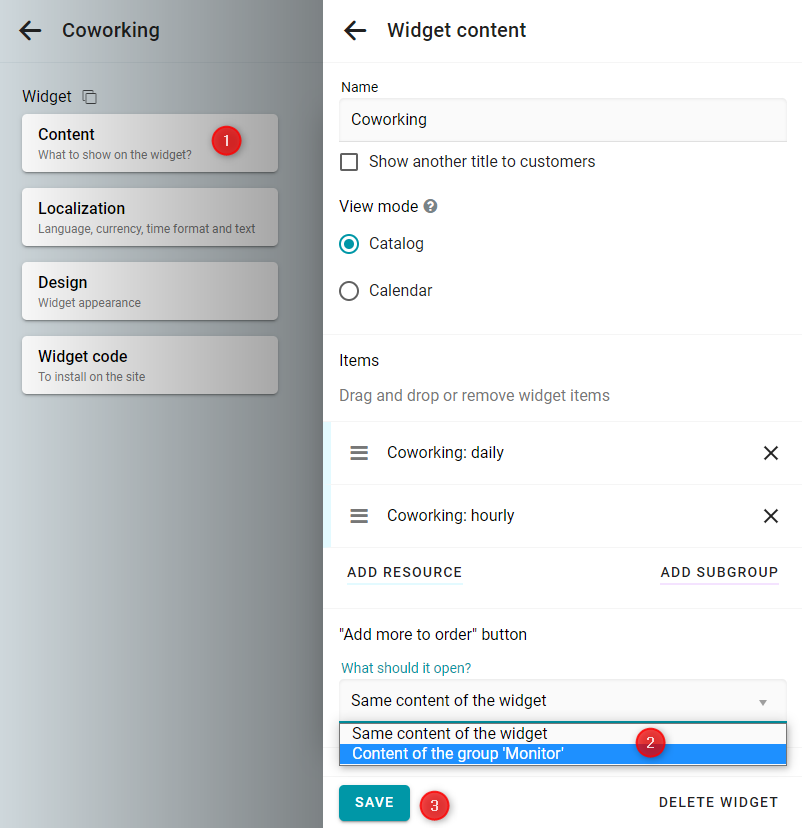The width and height of the screenshot is (802, 828).
Task: Remove the Coworking: daily item
Action: click(x=770, y=453)
